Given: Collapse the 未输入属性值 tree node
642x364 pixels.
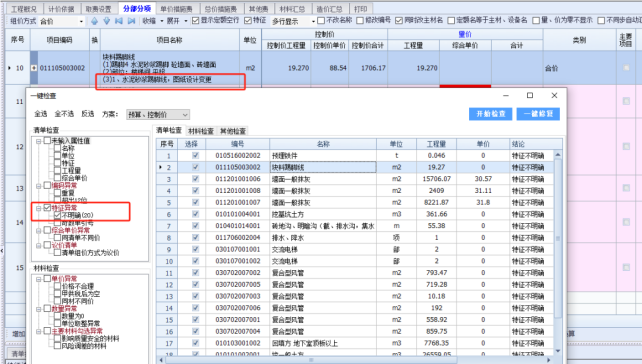Looking at the screenshot, I should [x=38, y=141].
